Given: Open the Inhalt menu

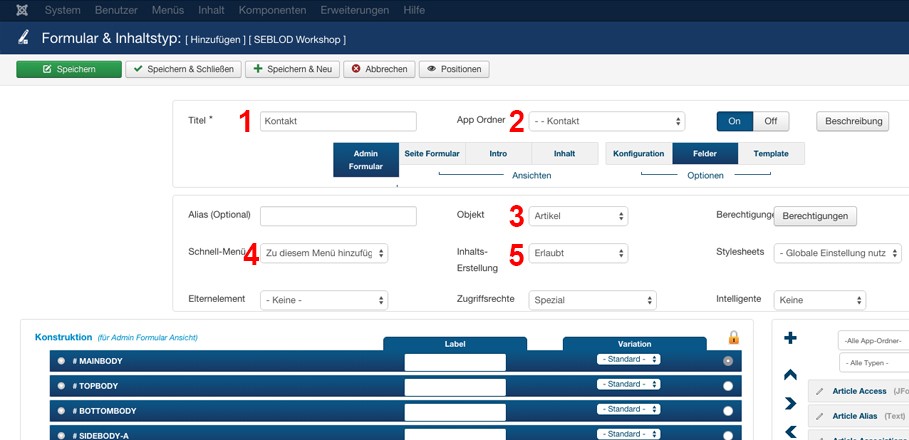Looking at the screenshot, I should [211, 10].
